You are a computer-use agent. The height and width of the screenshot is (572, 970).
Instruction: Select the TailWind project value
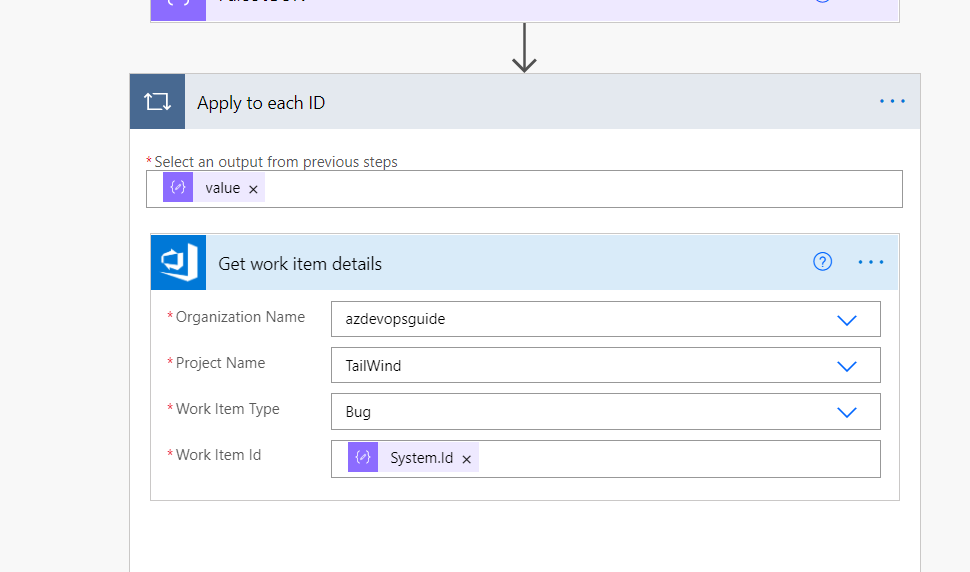373,365
